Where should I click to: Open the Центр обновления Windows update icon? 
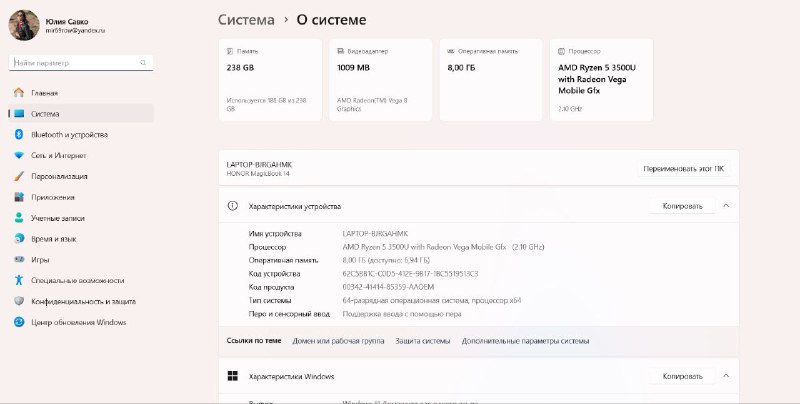click(x=19, y=322)
